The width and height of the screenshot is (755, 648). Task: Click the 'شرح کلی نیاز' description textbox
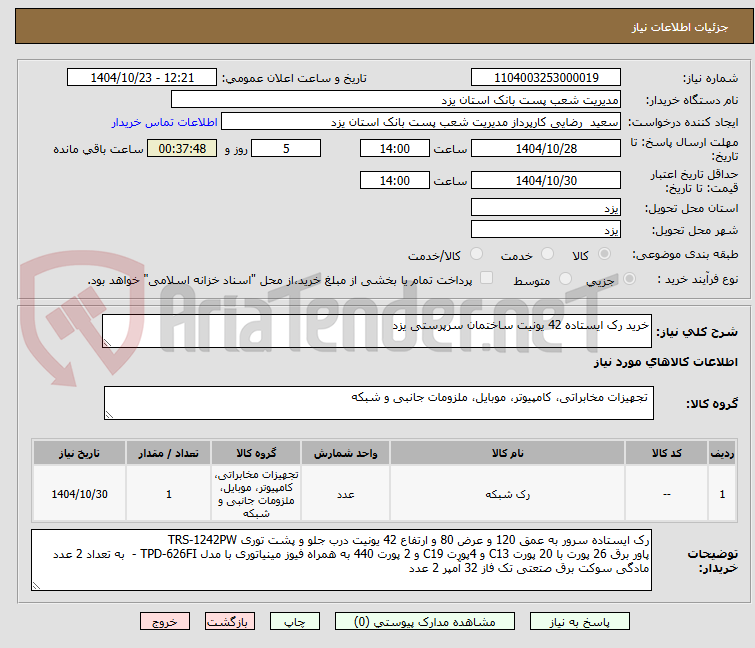pyautogui.click(x=377, y=331)
